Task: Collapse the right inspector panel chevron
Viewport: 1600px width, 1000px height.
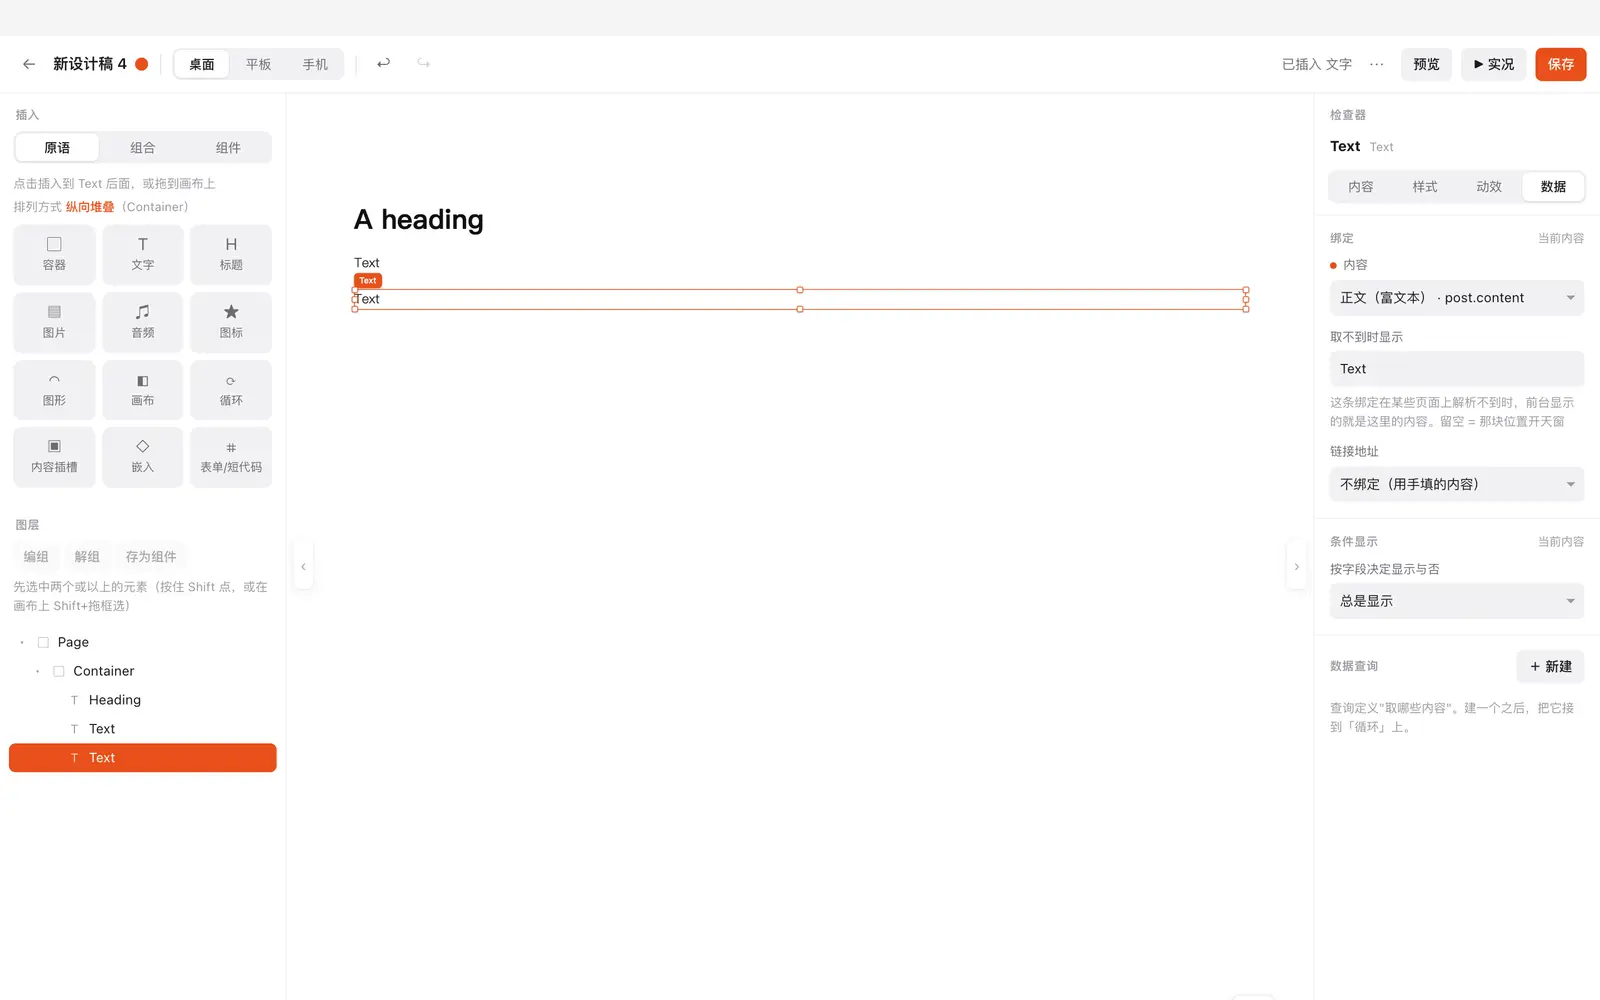Action: tap(1297, 567)
